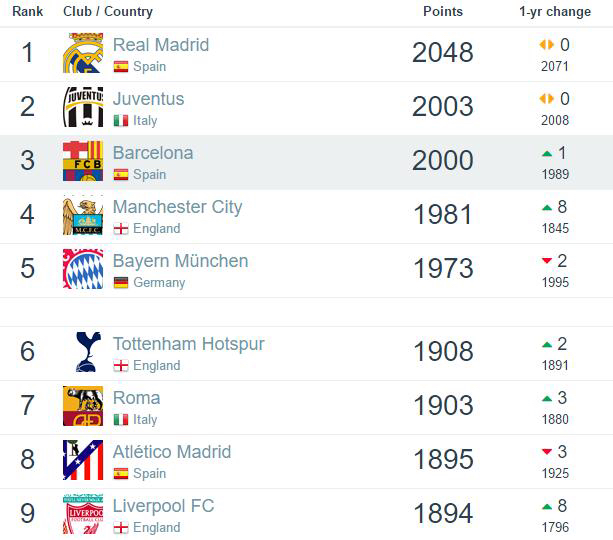613x540 pixels.
Task: Click the Roma club crest
Action: point(83,406)
